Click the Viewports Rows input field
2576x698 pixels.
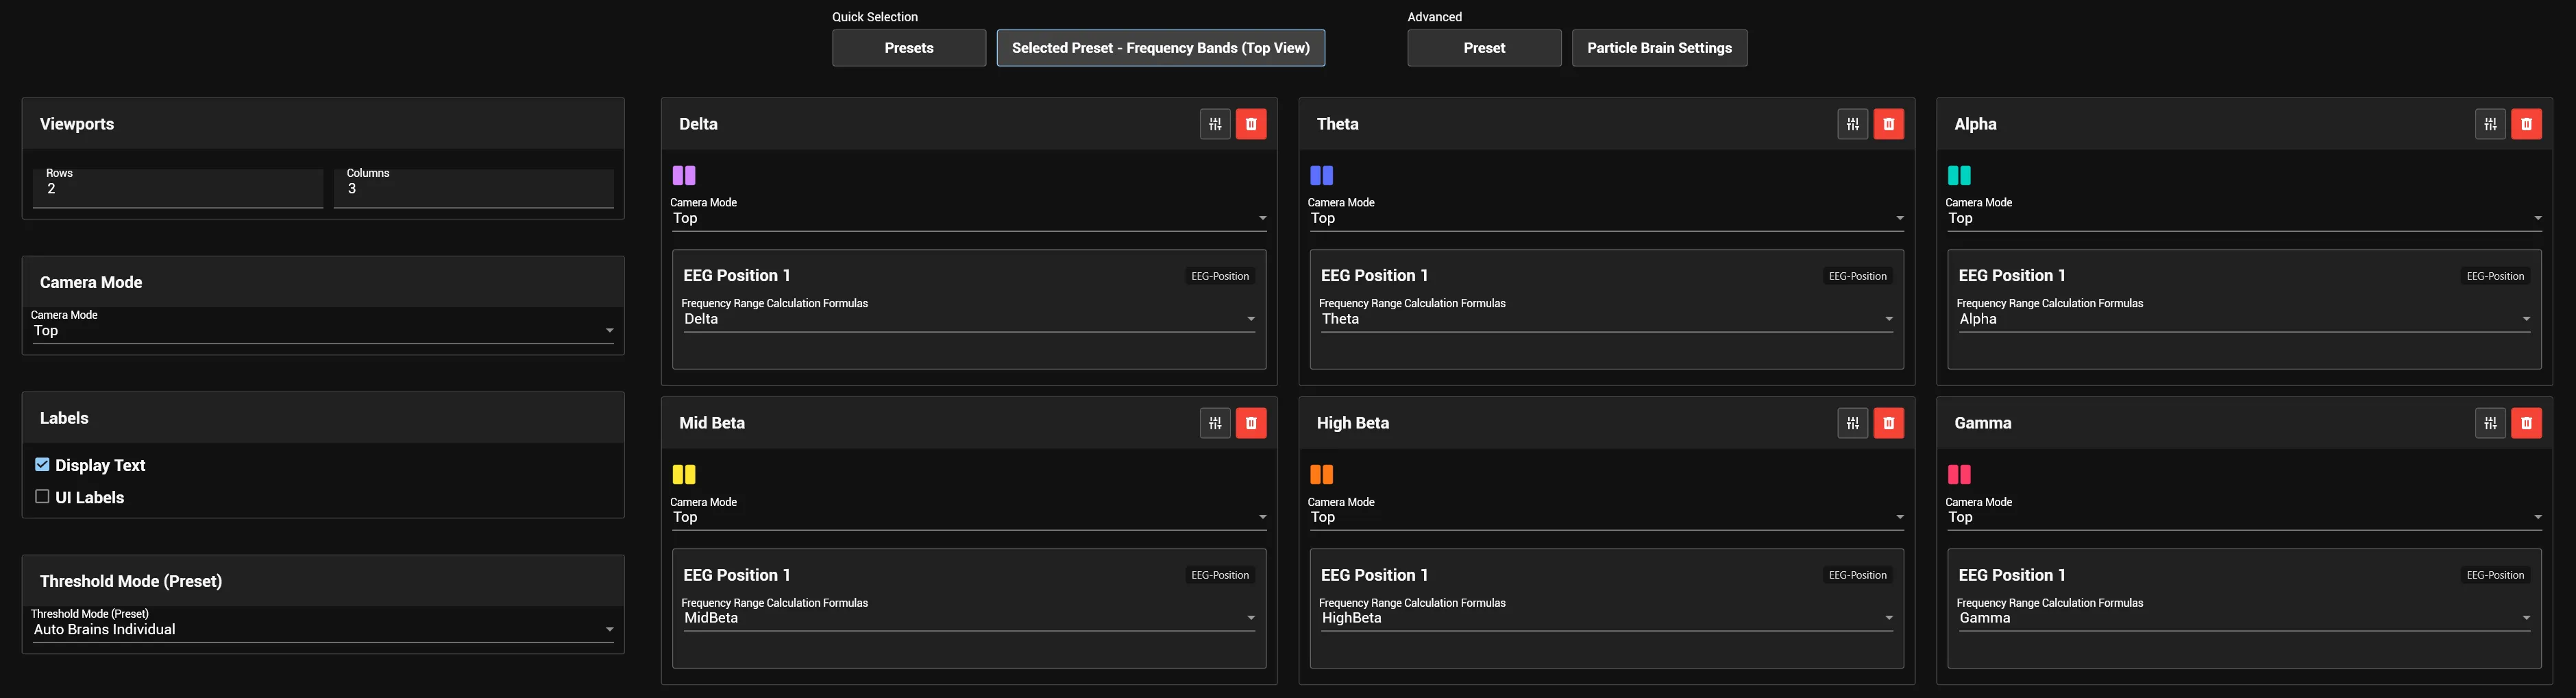tap(178, 188)
